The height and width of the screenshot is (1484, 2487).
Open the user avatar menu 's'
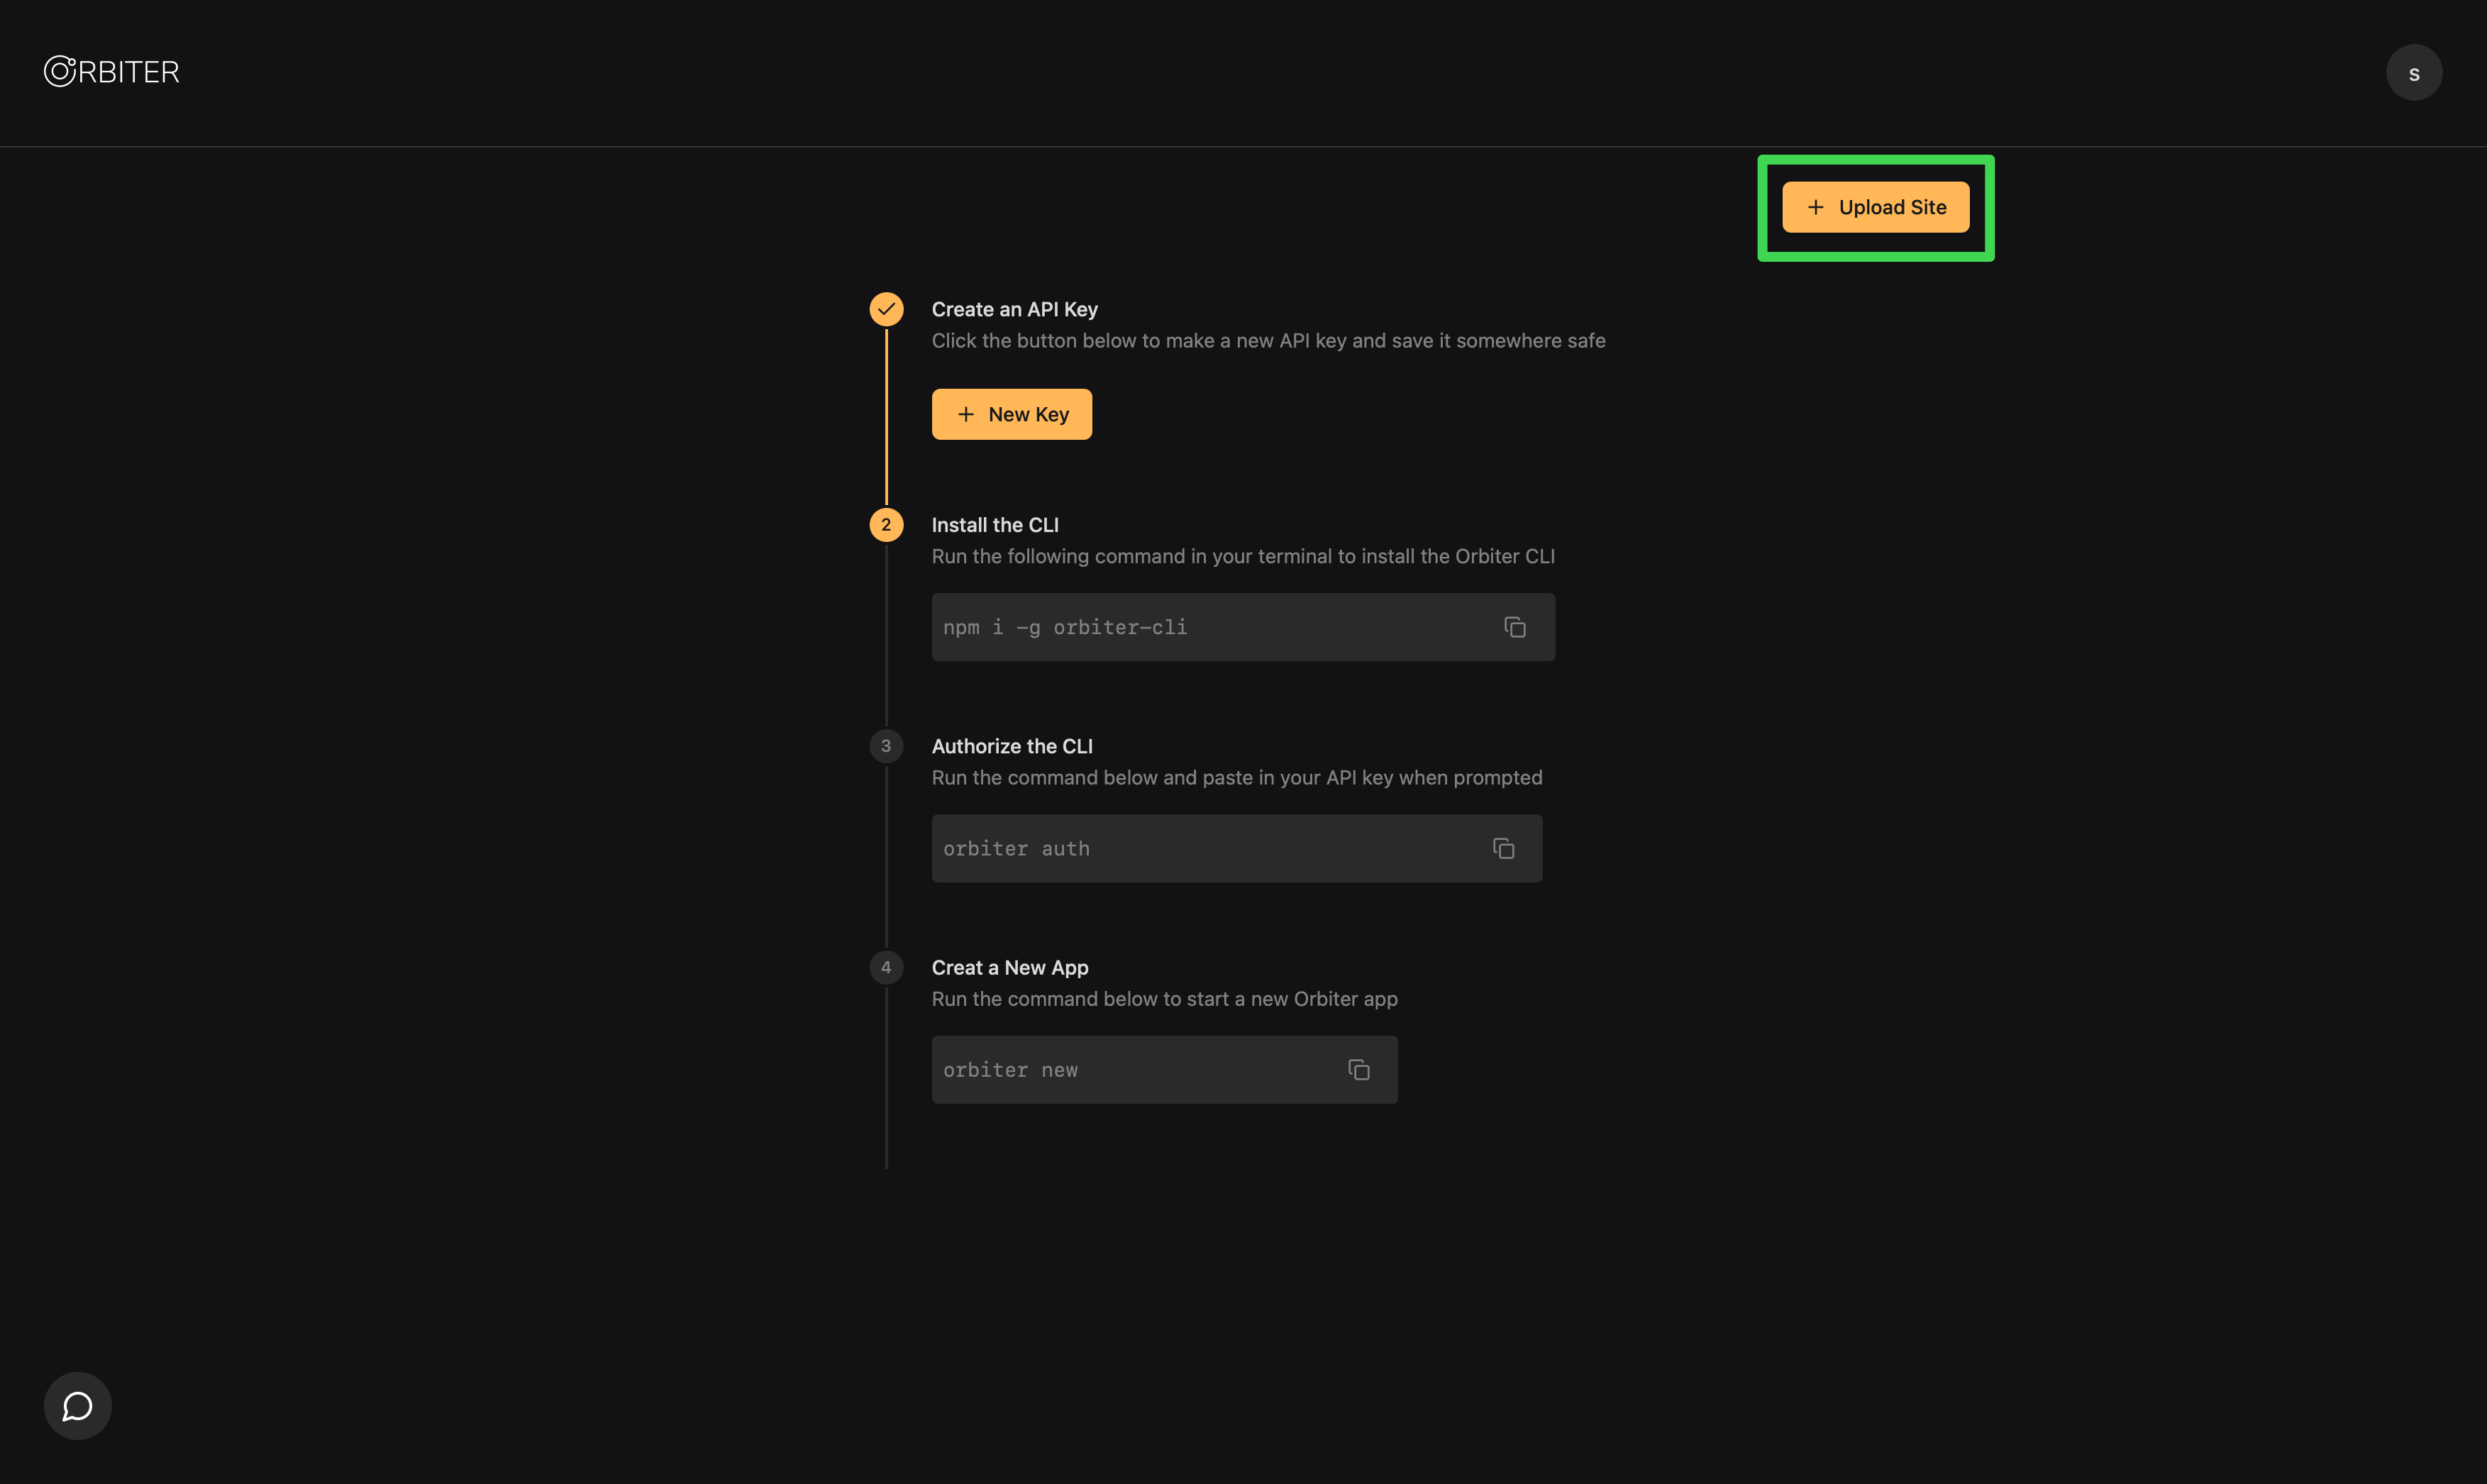tap(2413, 72)
